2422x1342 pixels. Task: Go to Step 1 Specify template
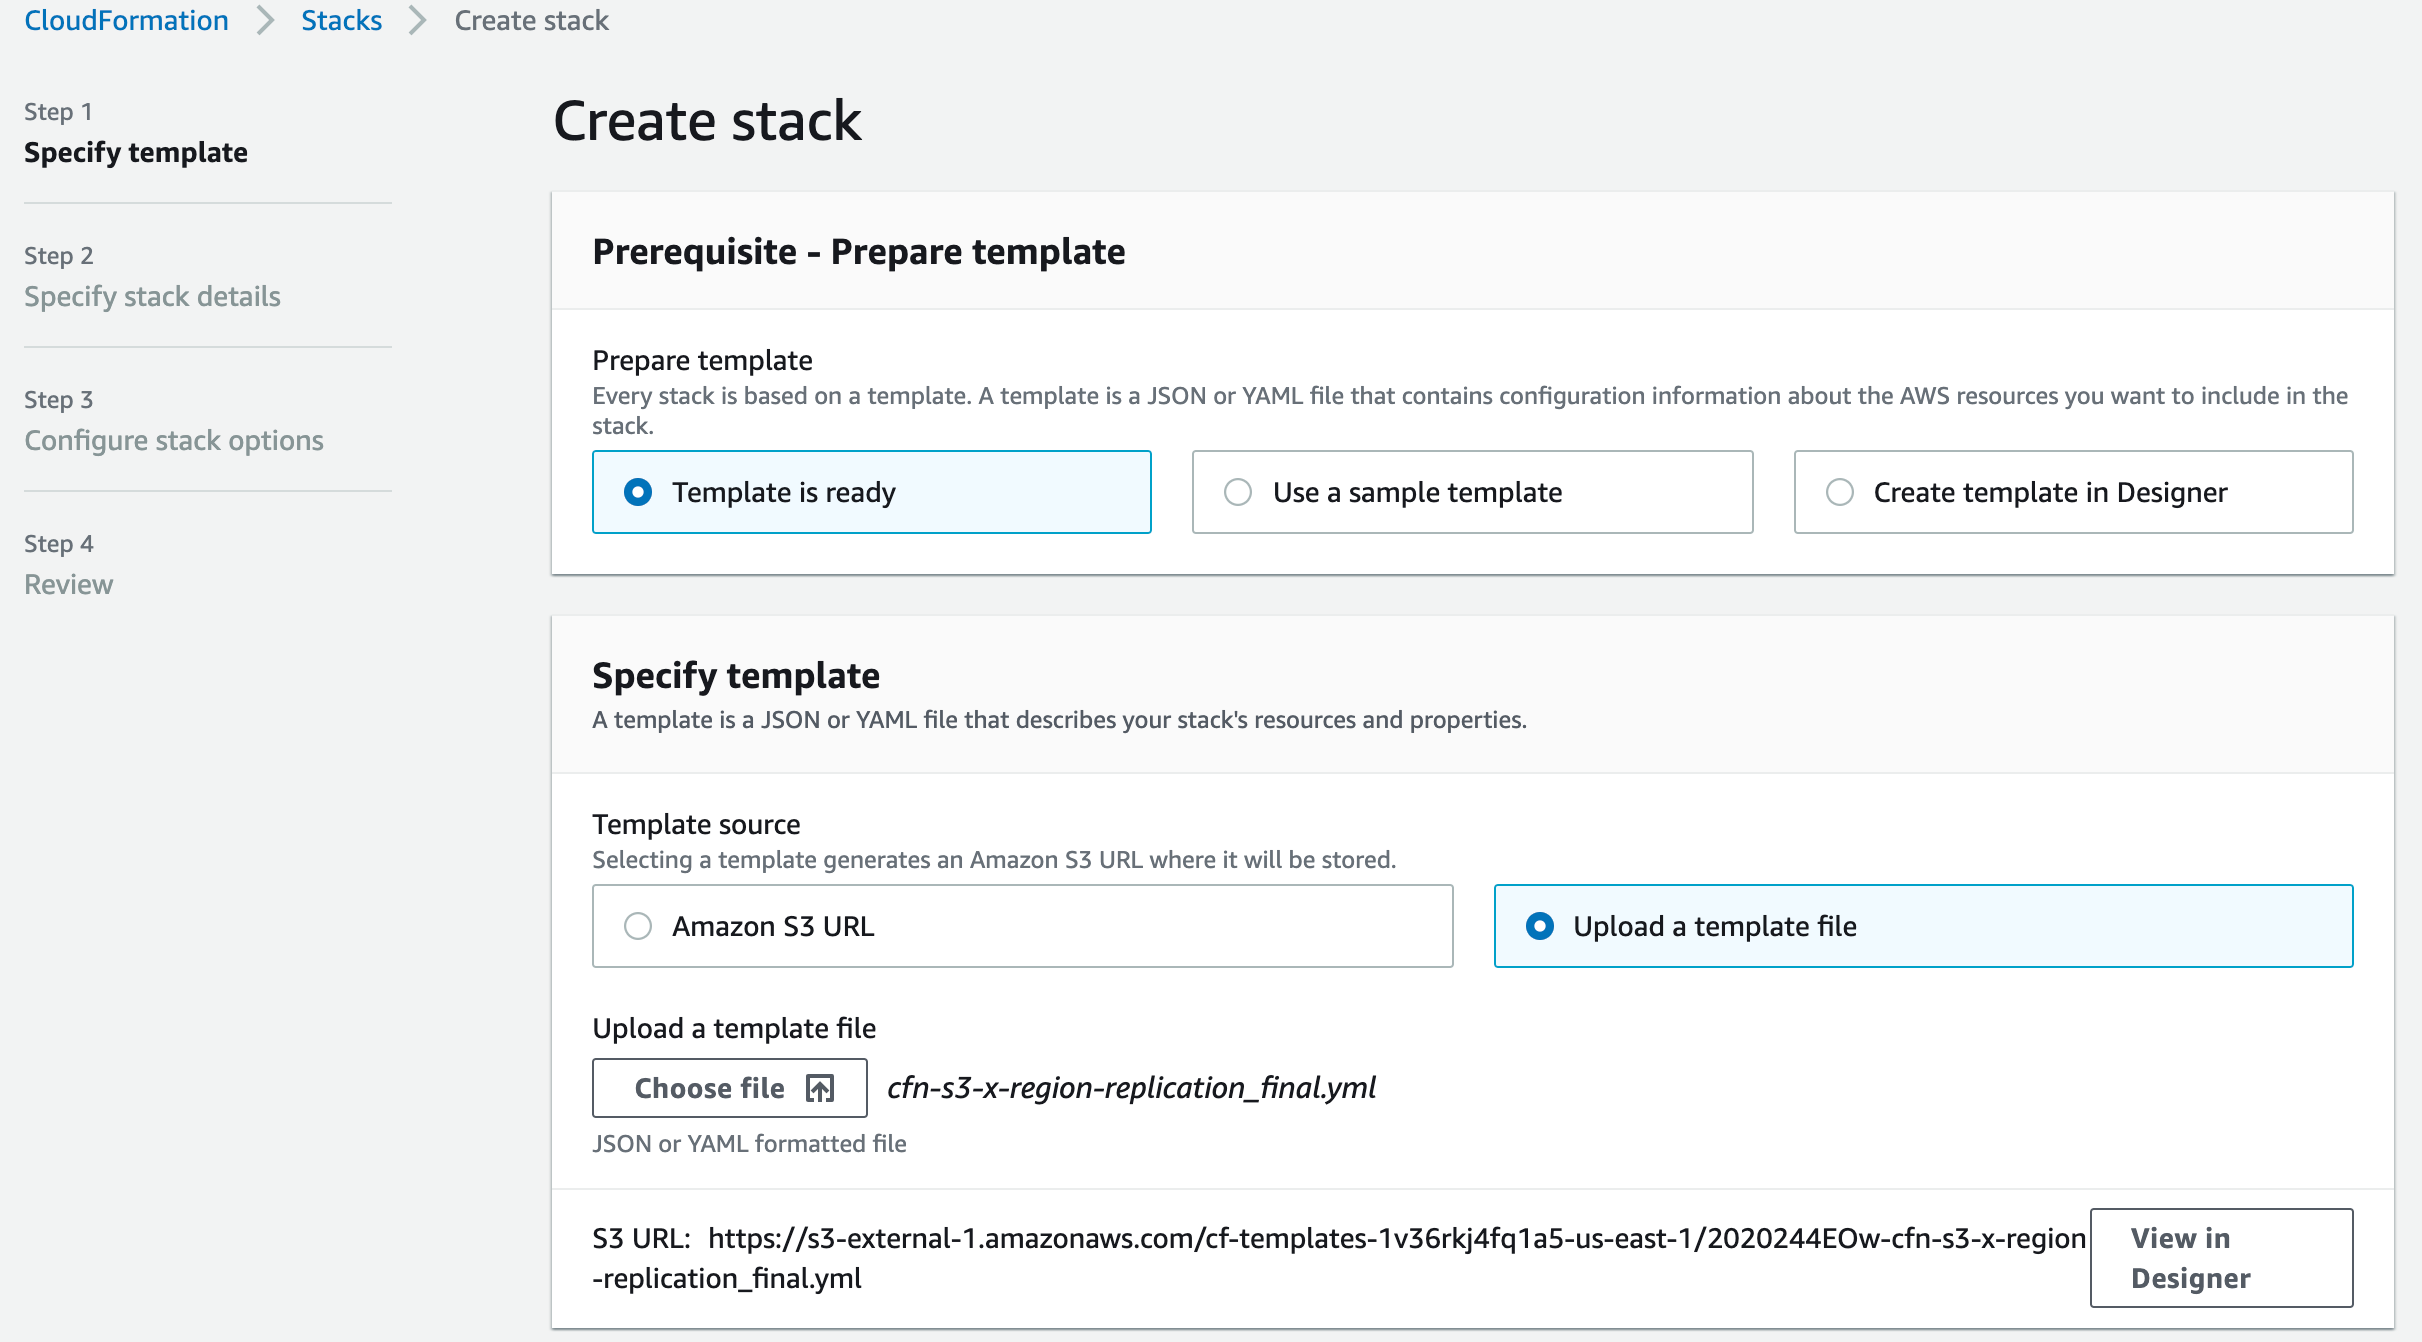point(136,152)
